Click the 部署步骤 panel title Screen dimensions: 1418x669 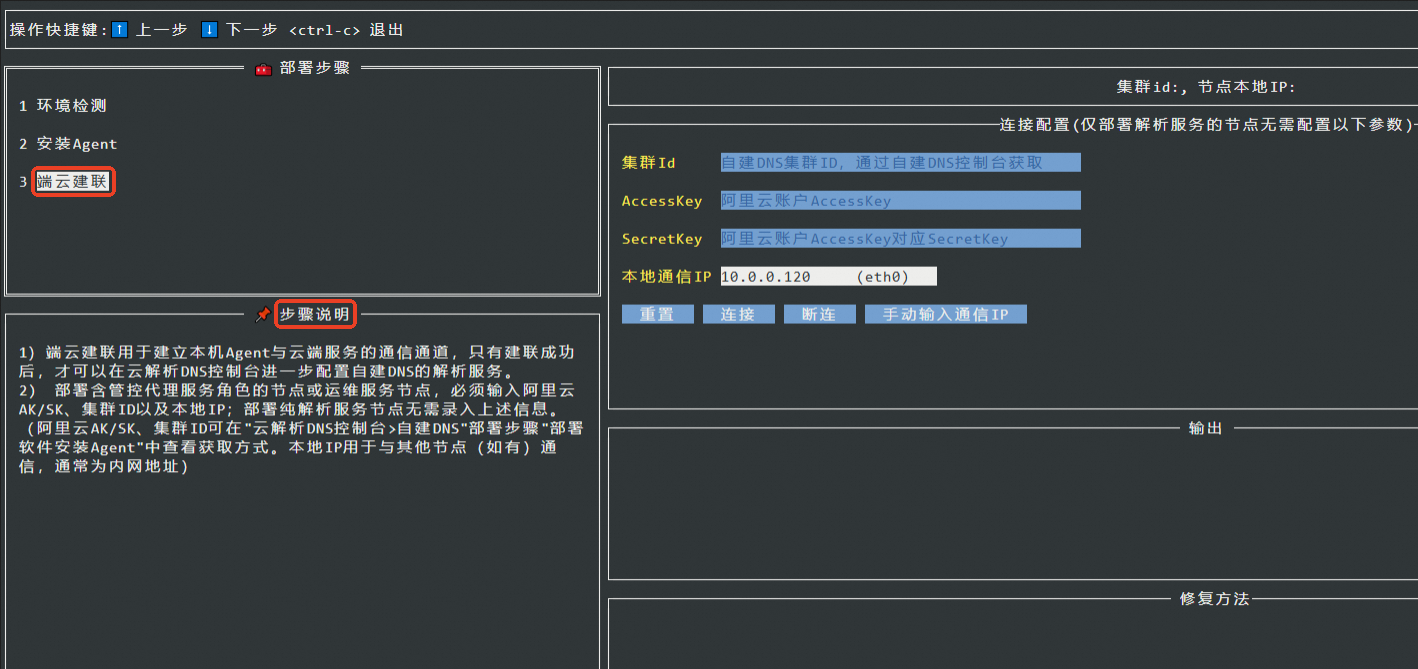pos(315,68)
